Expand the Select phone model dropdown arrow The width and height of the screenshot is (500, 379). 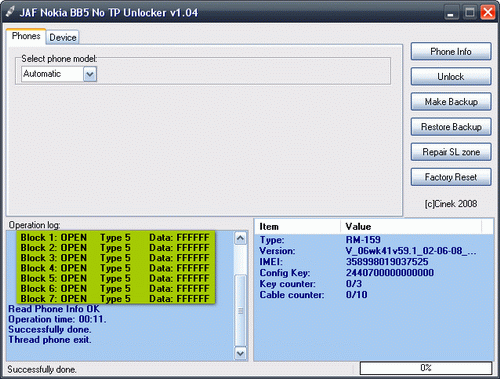[x=90, y=74]
